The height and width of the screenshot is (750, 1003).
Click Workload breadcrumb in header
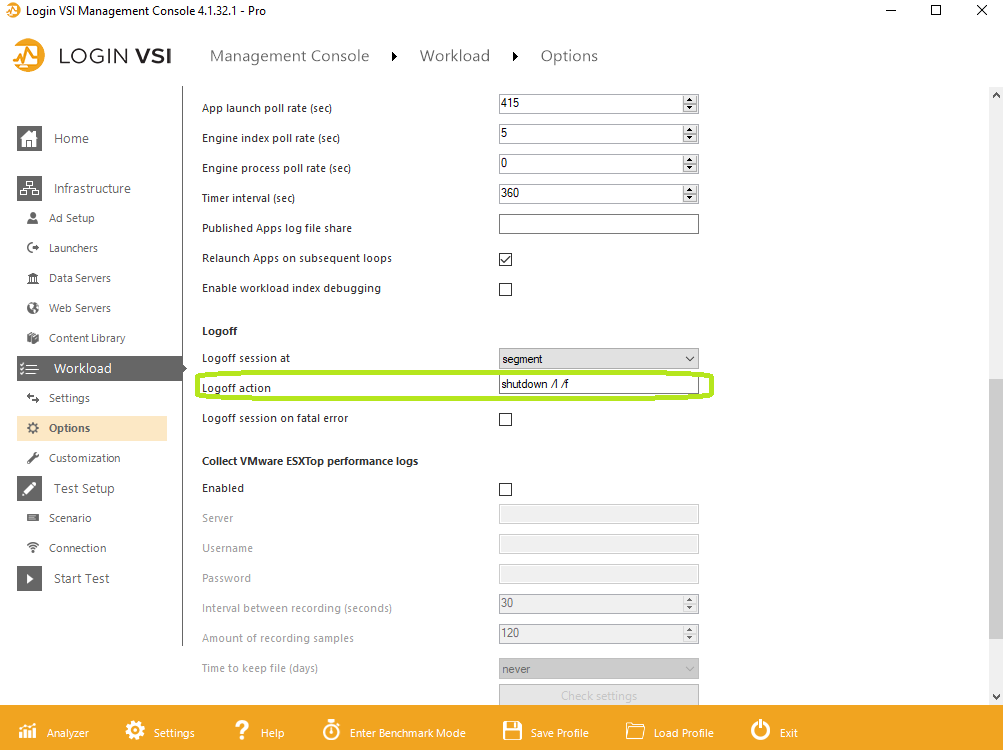click(455, 56)
